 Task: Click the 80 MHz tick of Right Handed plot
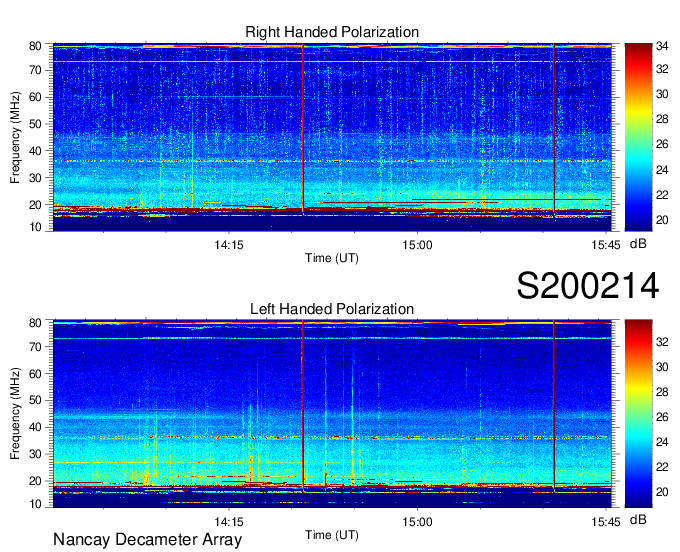point(35,46)
